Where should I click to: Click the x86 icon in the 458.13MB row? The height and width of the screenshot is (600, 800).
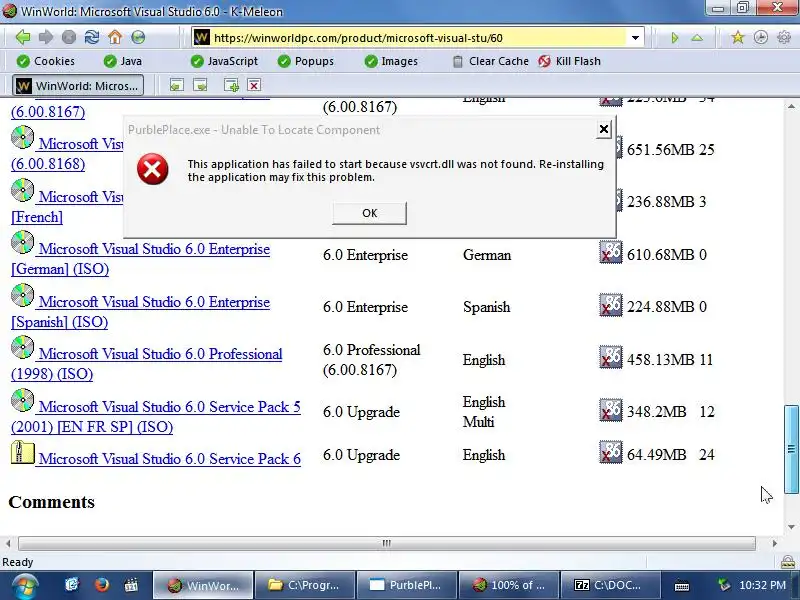click(x=611, y=357)
